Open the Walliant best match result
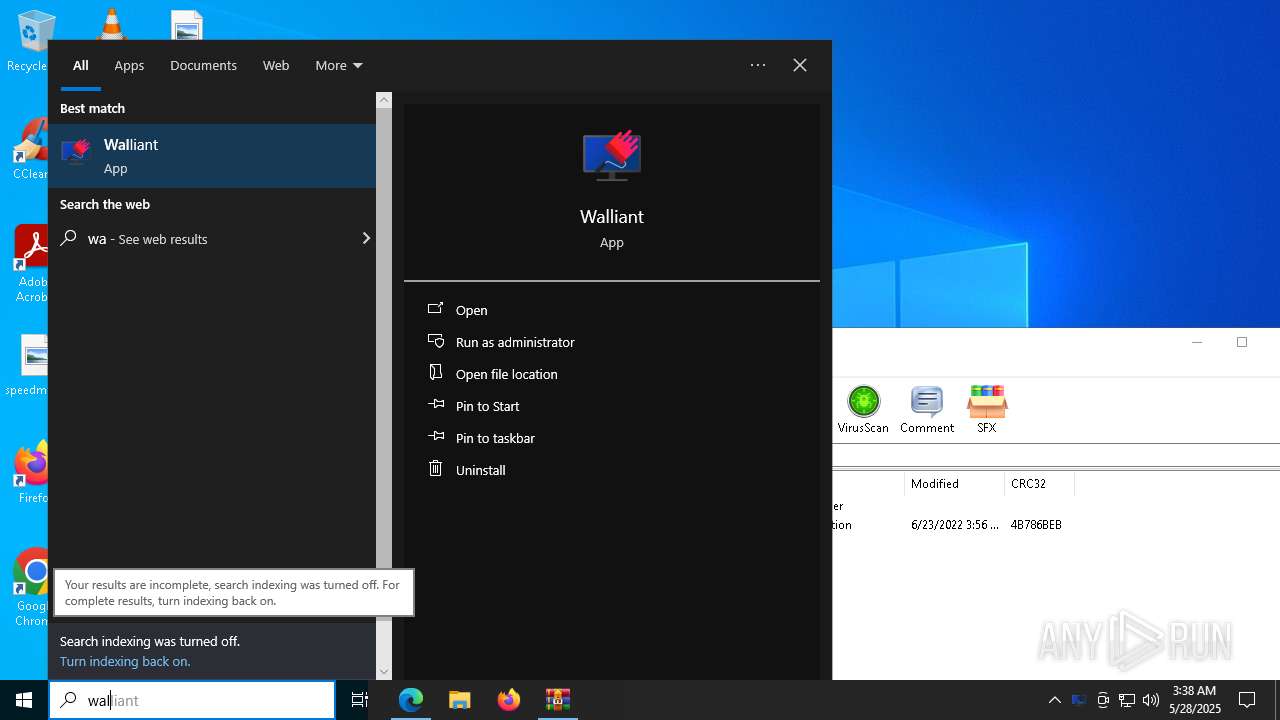The width and height of the screenshot is (1280, 720). click(212, 155)
